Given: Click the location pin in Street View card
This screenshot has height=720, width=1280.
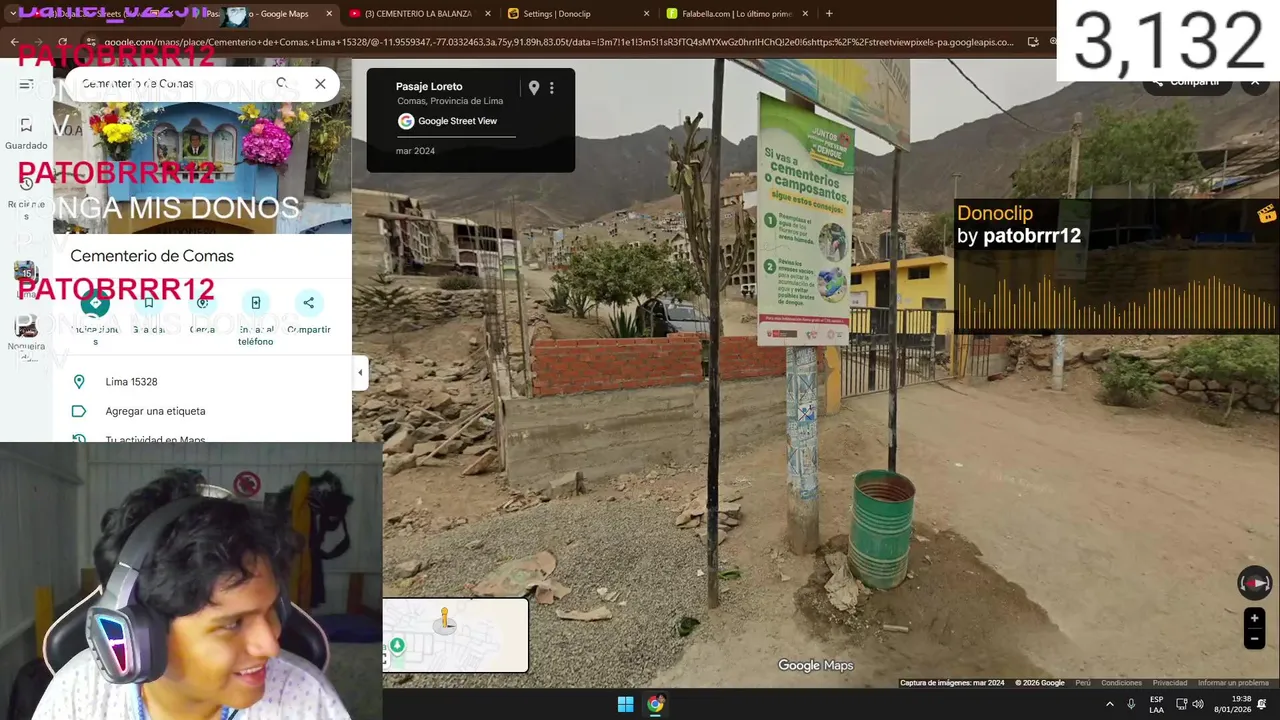Looking at the screenshot, I should (534, 88).
